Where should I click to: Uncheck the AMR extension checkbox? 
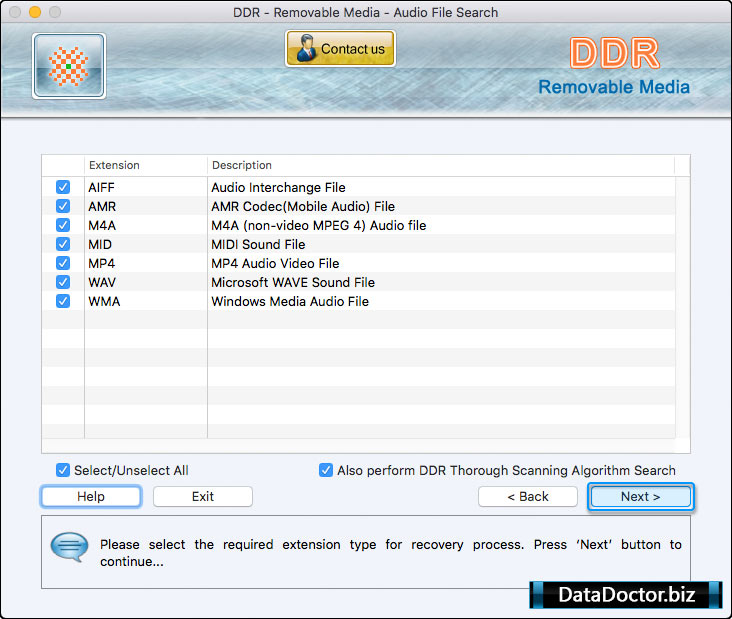click(x=63, y=206)
